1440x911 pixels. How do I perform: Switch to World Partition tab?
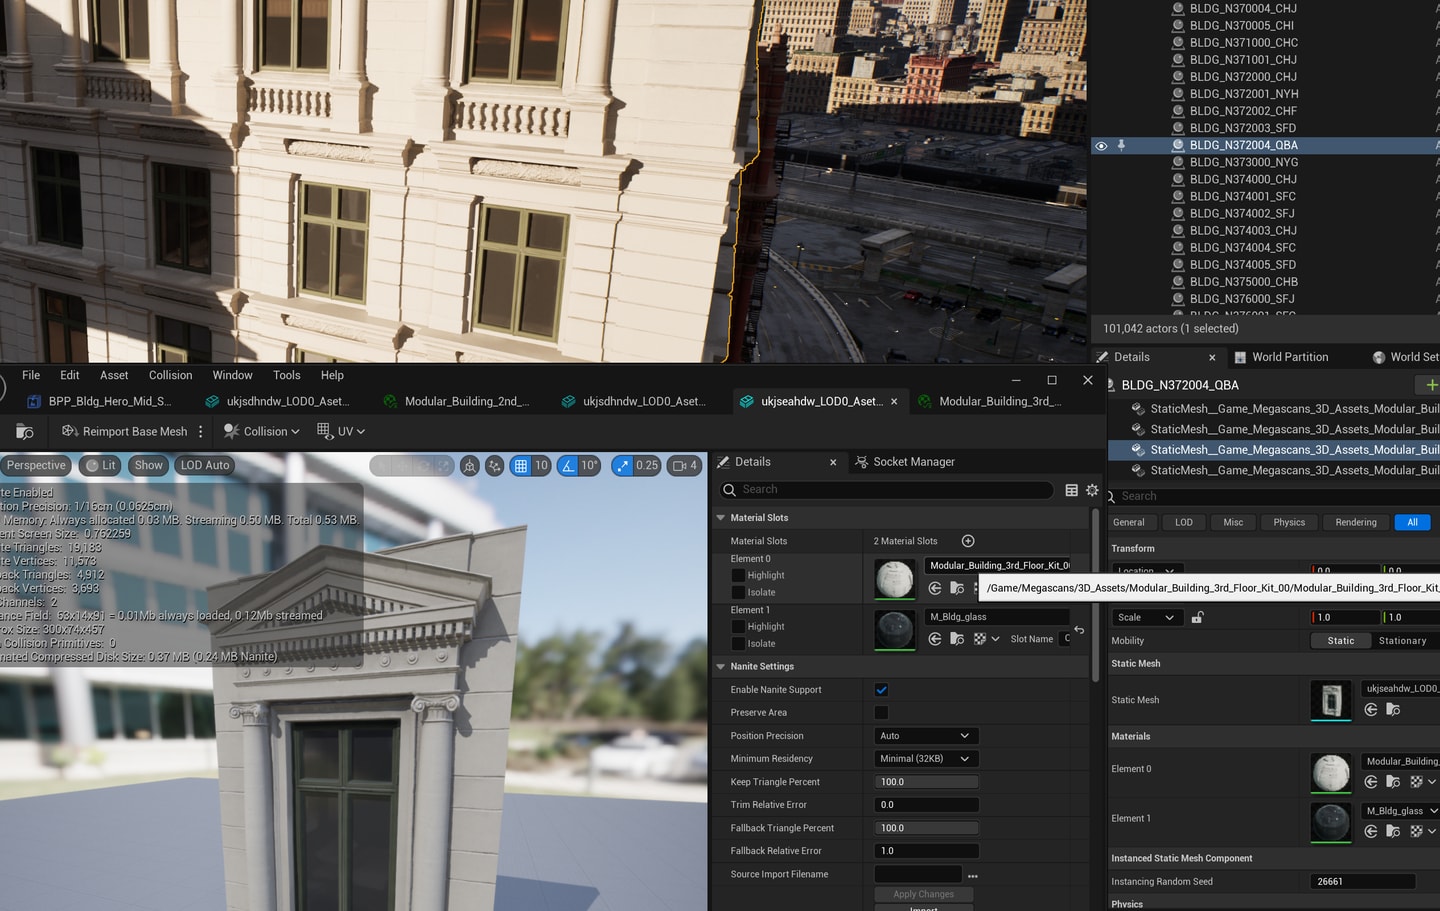(1281, 357)
